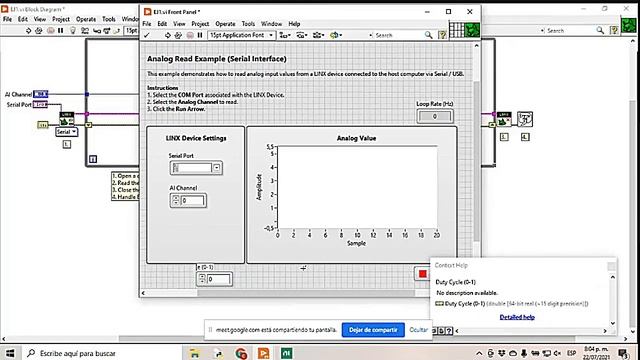Click inside Analog Value graph plot area
This screenshot has width=640, height=360.
[x=358, y=187]
